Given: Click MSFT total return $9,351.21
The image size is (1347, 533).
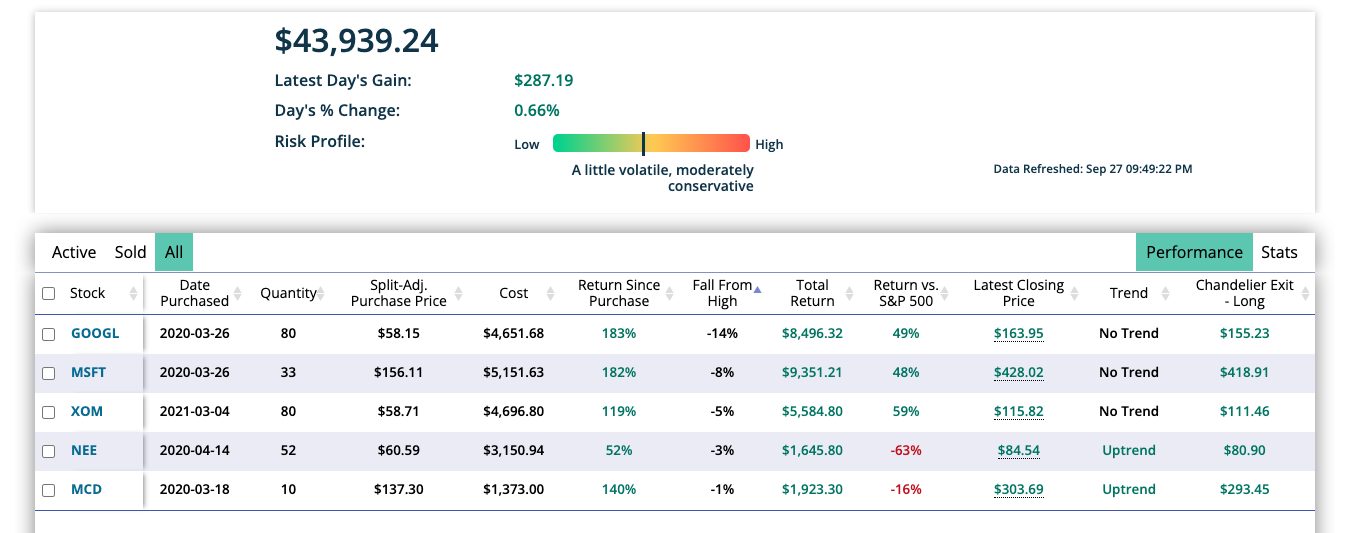Looking at the screenshot, I should 812,372.
